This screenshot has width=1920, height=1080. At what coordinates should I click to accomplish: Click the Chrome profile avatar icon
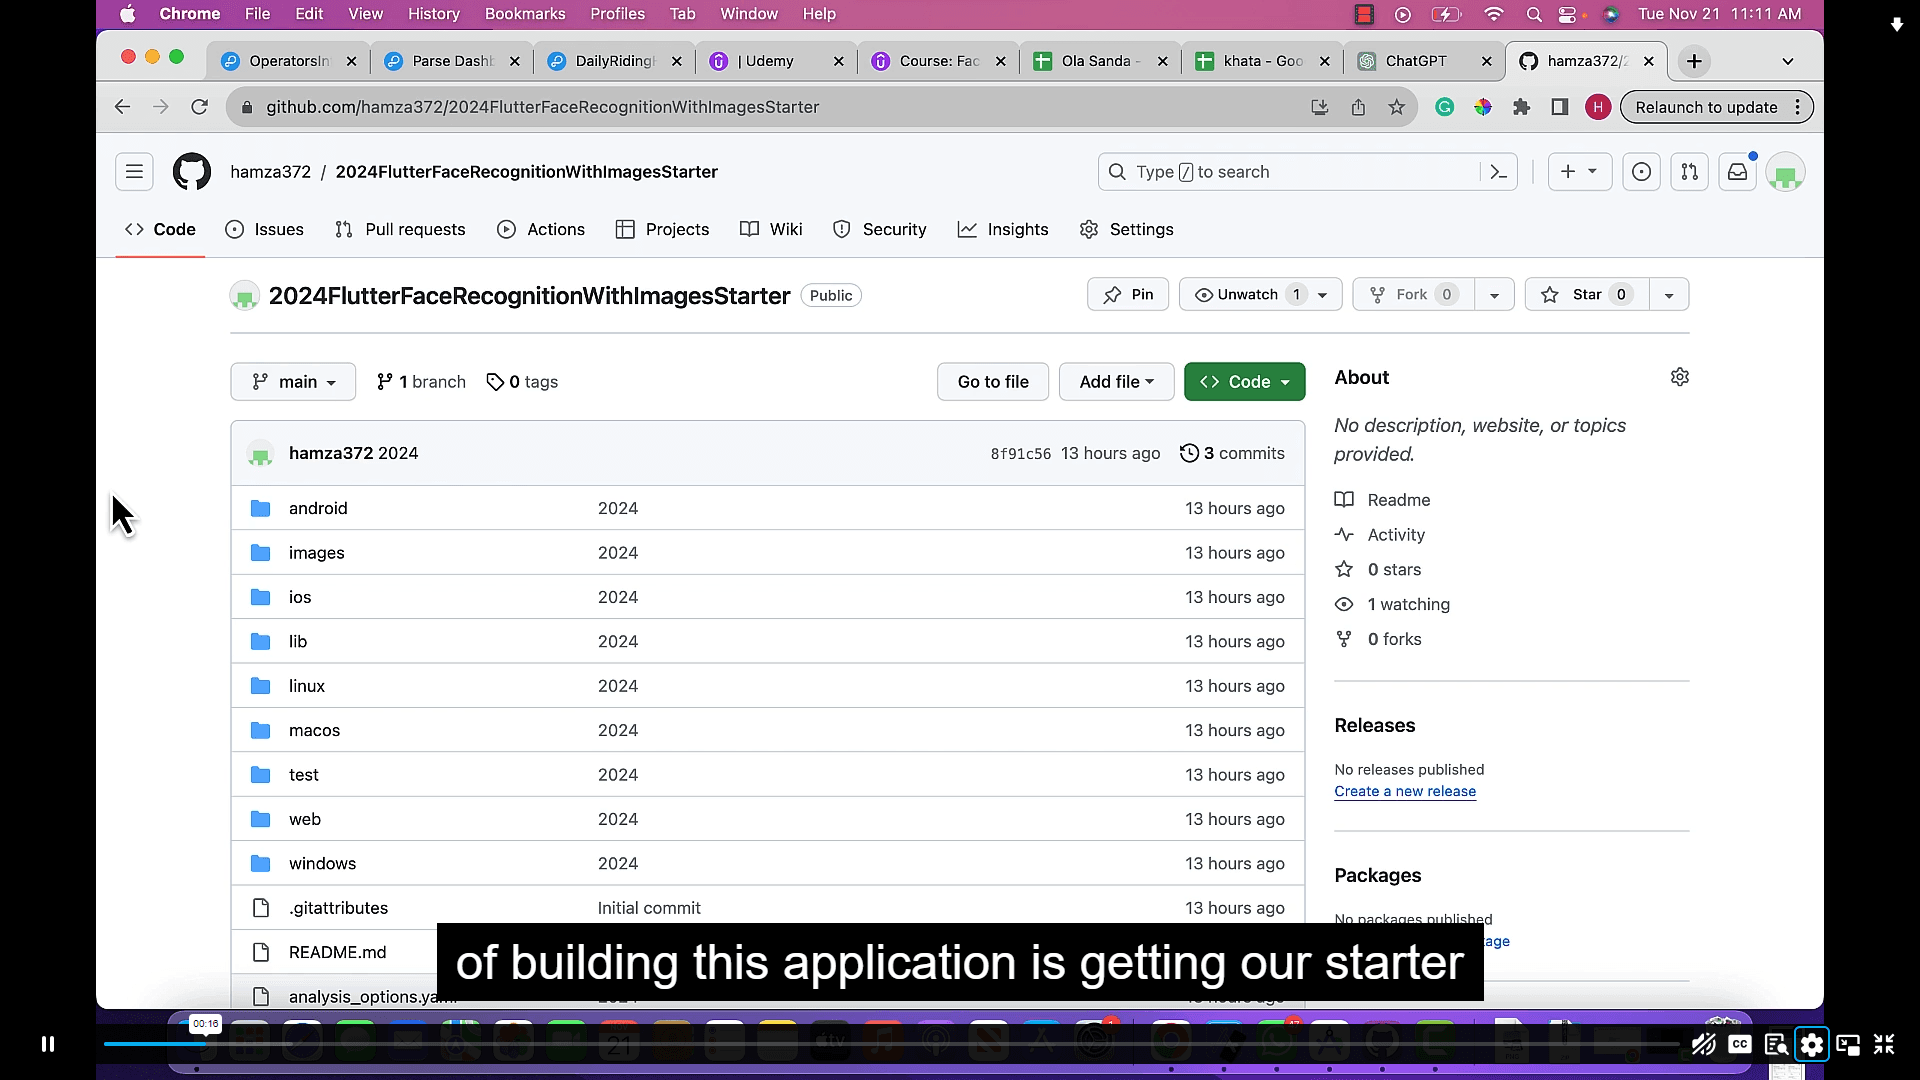click(x=1597, y=107)
